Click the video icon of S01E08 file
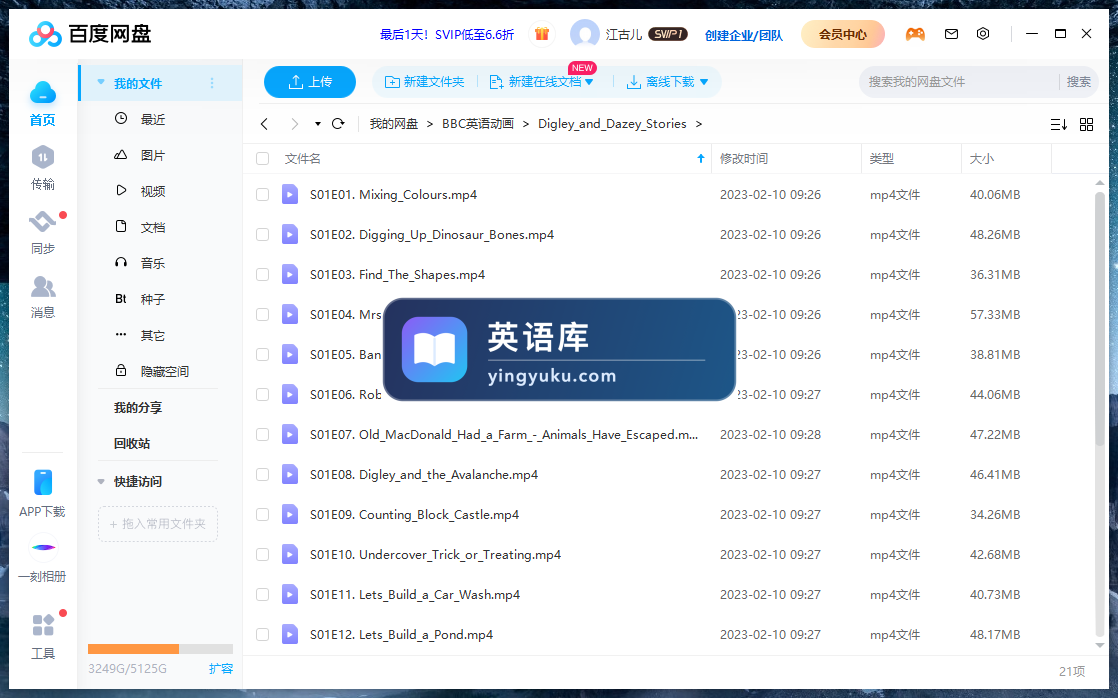 289,474
